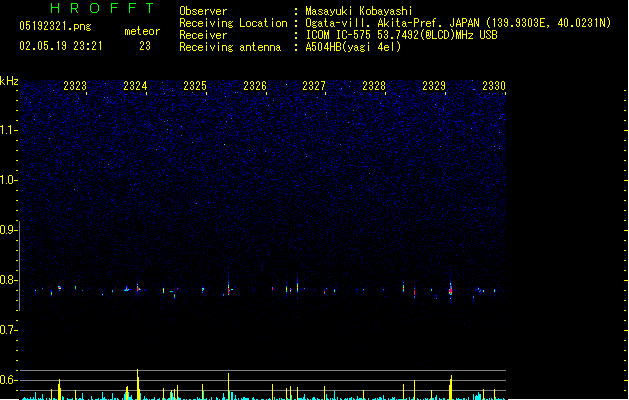Click the HROFFT title text
The width and height of the screenshot is (629, 400).
102,8
